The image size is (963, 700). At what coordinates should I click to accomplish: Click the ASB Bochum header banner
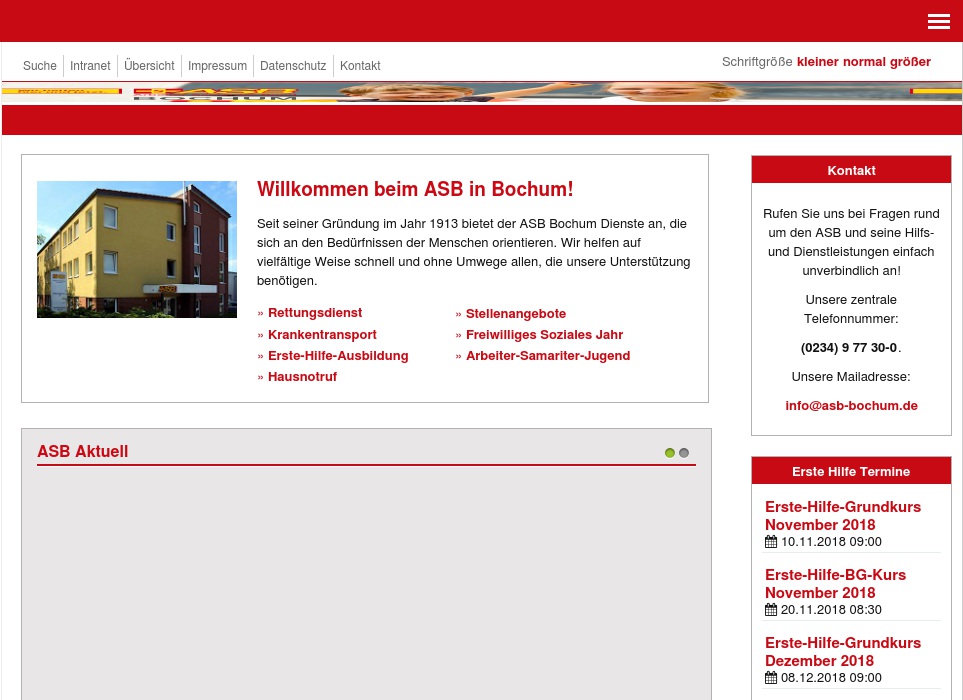point(482,93)
